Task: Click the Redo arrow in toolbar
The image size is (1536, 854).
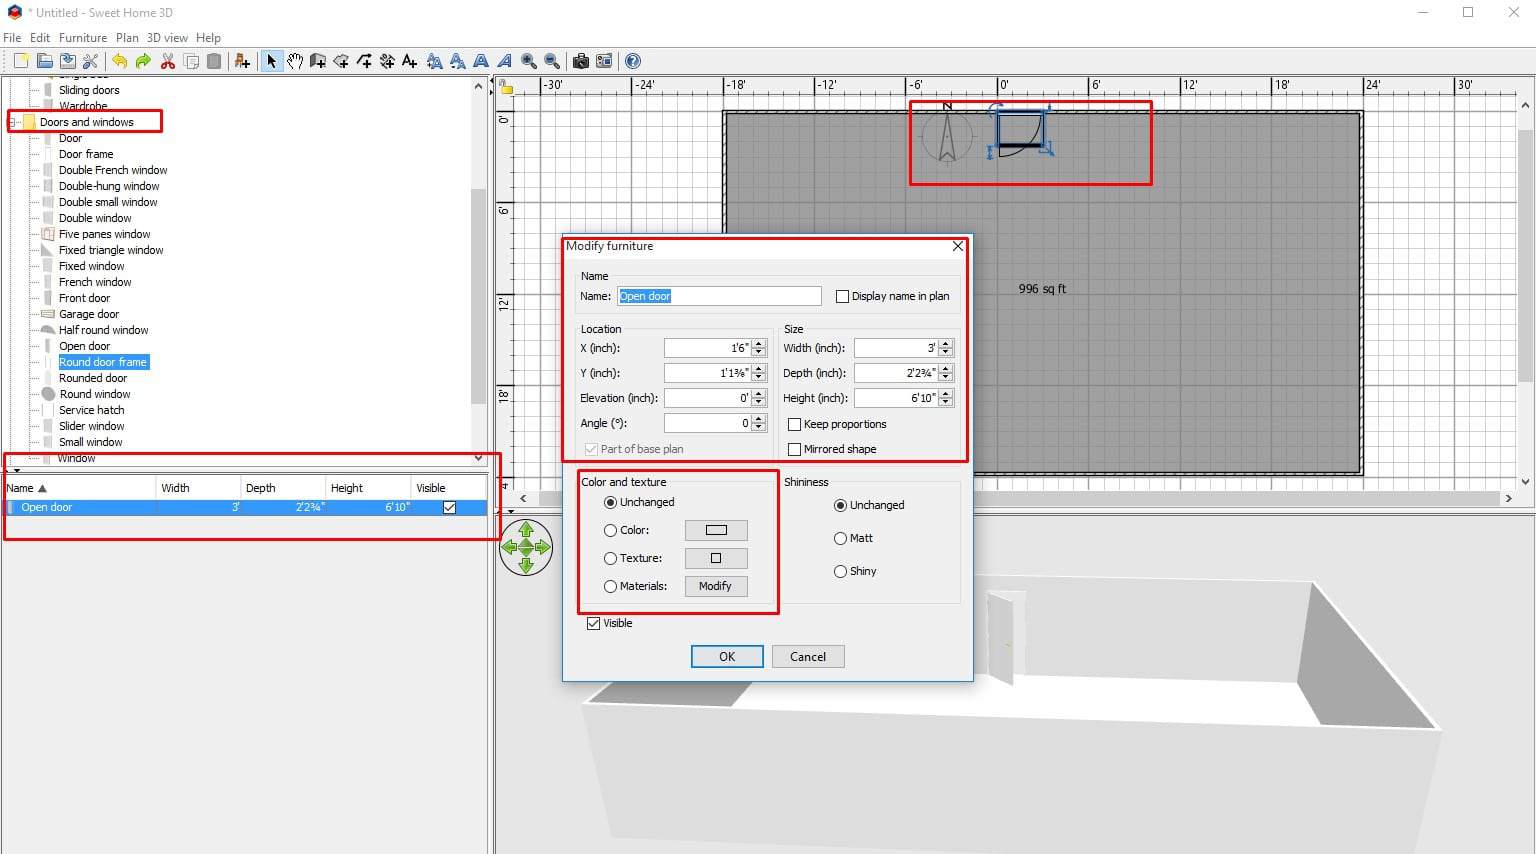Action: 143,61
